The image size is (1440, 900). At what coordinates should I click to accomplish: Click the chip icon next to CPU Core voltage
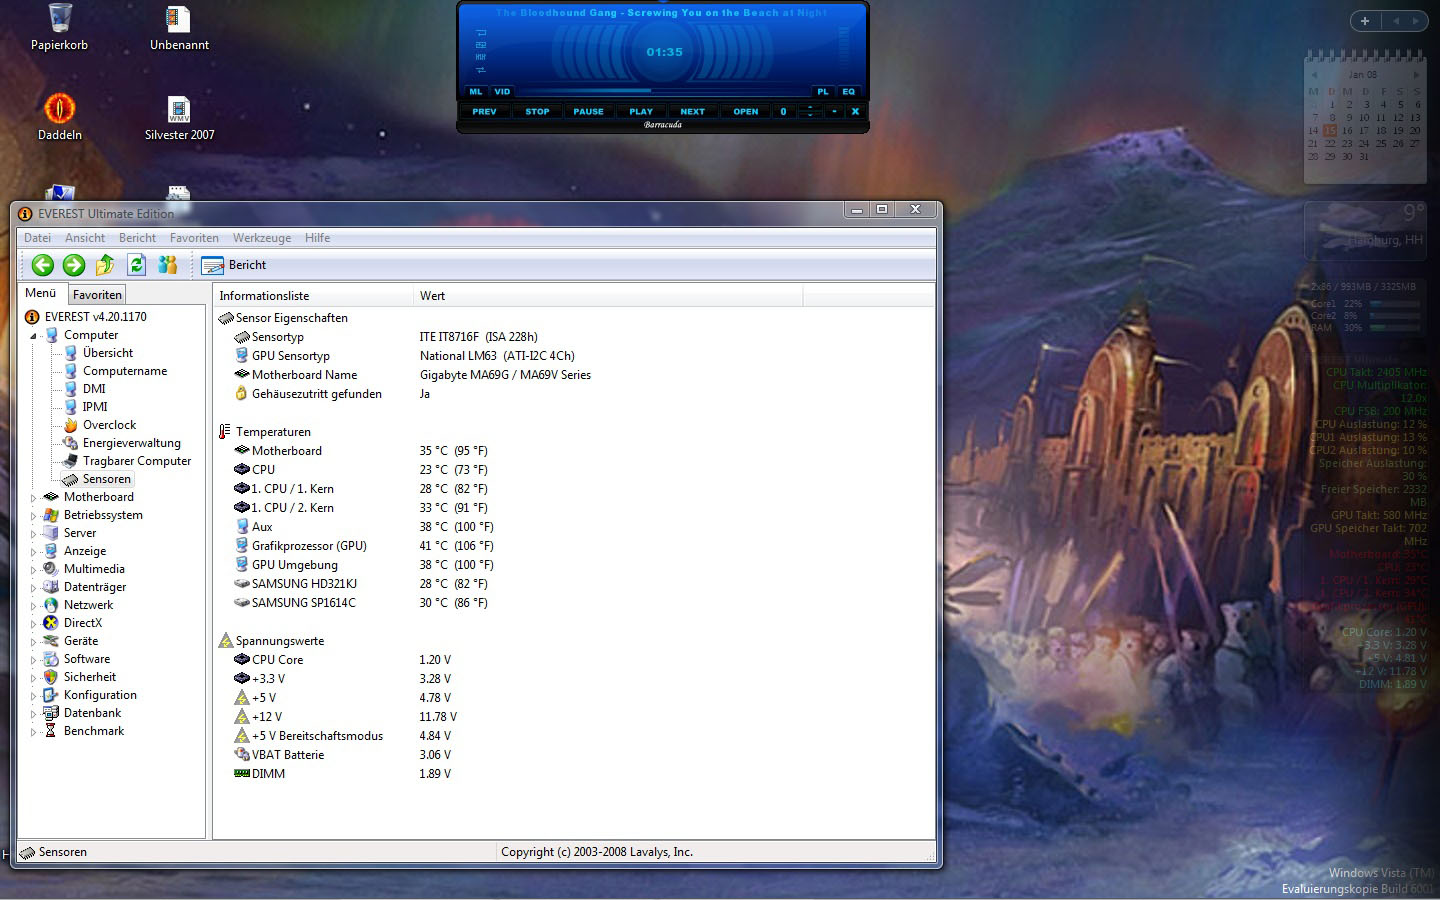coord(241,660)
